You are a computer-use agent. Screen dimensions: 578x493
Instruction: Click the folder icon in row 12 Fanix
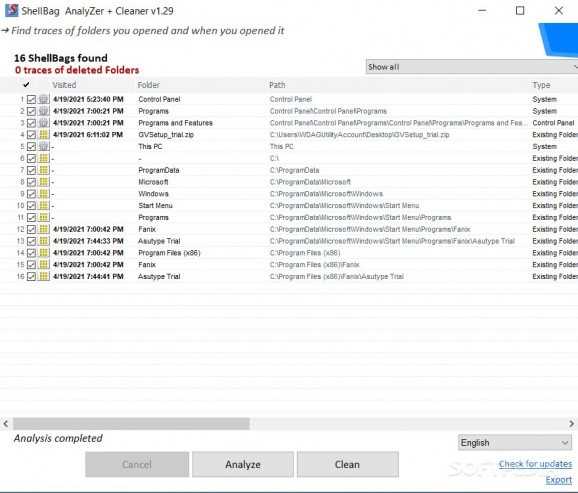point(44,229)
